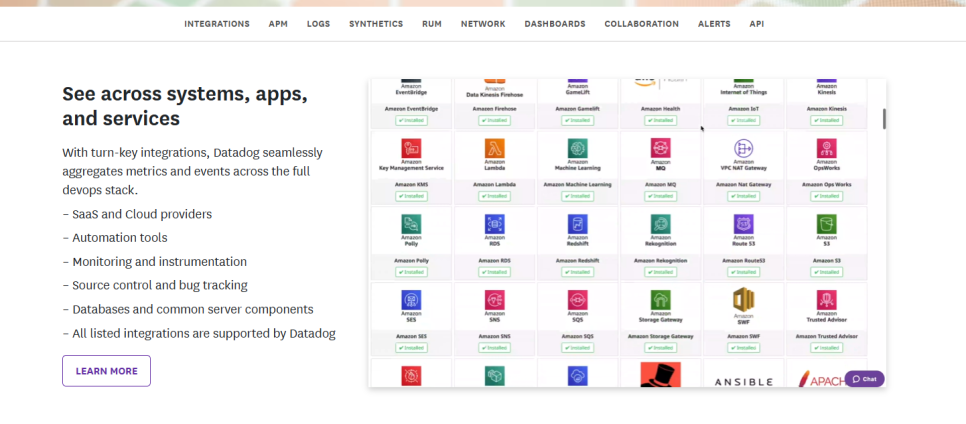Click the Amazon Key Management Service icon
Screen dimensions: 966x424
[x=411, y=148]
